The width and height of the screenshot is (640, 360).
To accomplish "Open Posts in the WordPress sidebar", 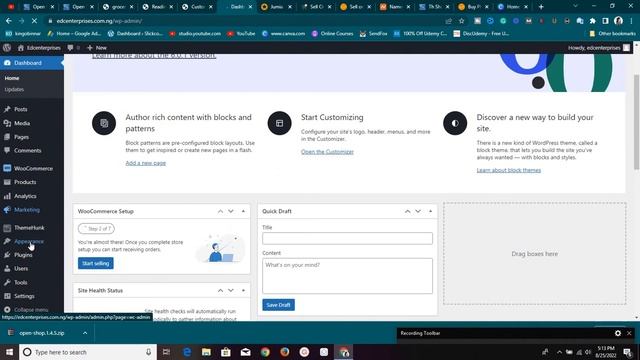I will click(x=20, y=109).
